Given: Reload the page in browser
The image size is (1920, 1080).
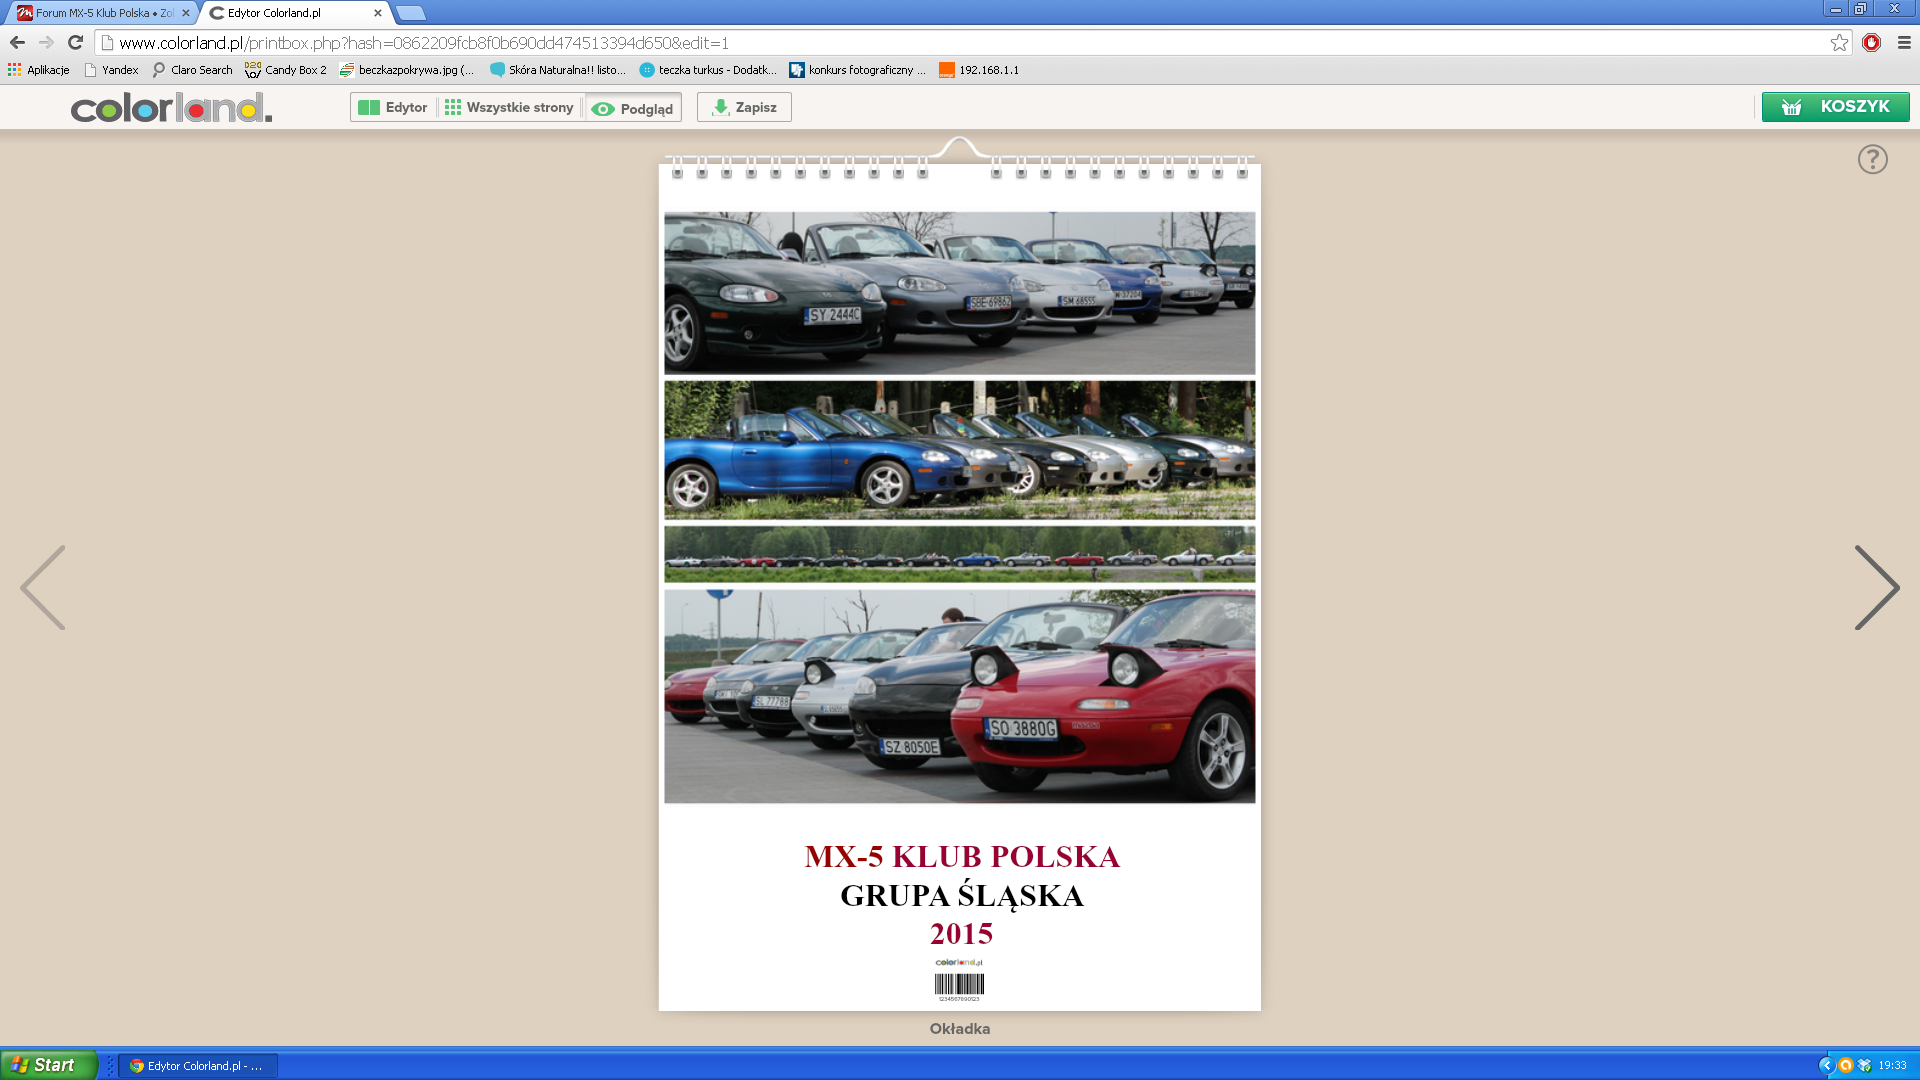Looking at the screenshot, I should pyautogui.click(x=75, y=43).
